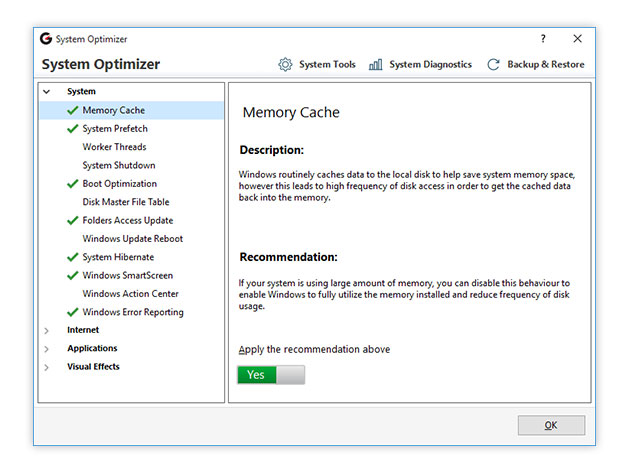Image resolution: width=630 pixels, height=473 pixels.
Task: Click the System Optimizer main heading
Action: [101, 64]
